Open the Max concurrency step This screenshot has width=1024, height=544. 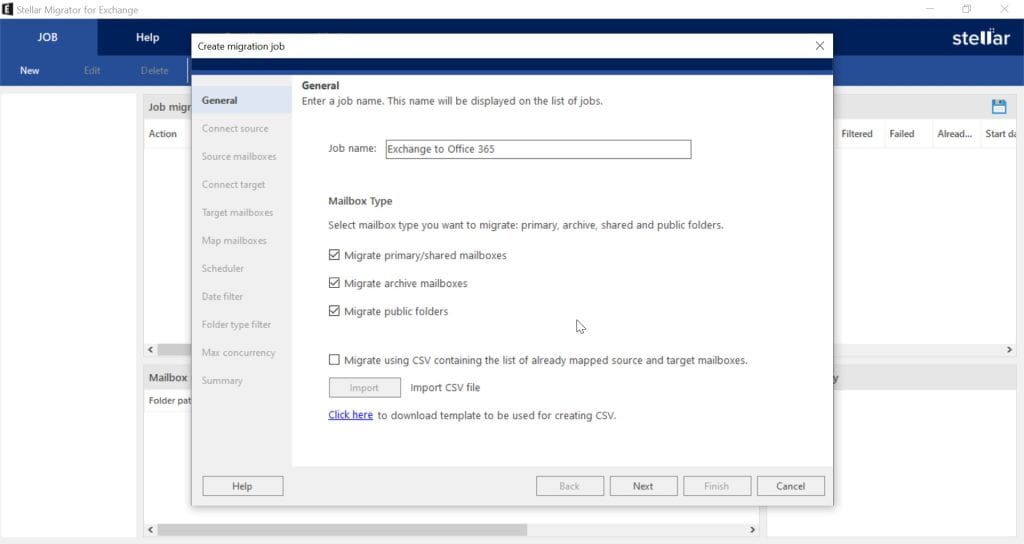click(x=239, y=353)
